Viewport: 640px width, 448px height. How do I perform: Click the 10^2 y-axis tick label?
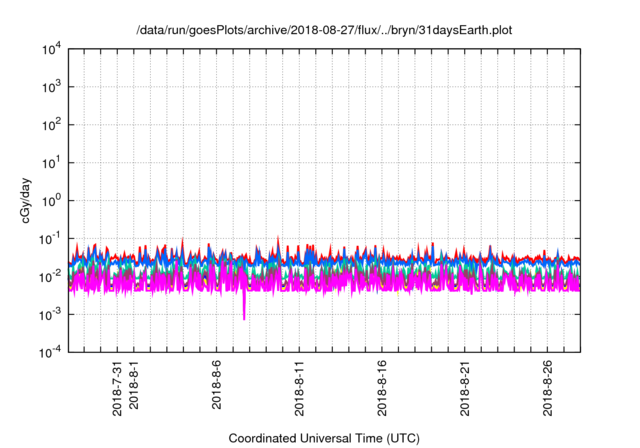coord(53,124)
